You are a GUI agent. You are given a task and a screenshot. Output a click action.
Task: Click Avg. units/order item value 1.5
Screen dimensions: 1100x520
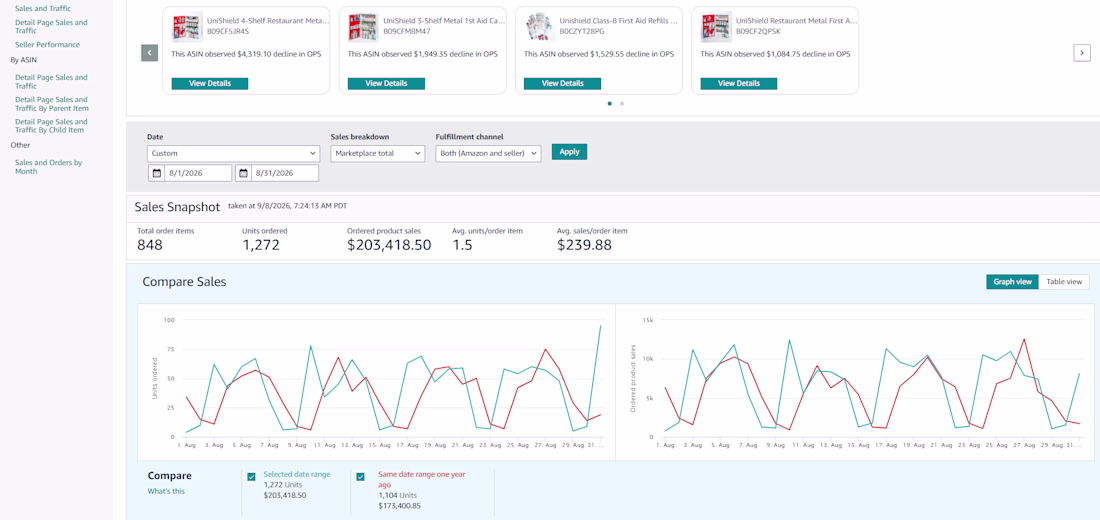(x=462, y=245)
